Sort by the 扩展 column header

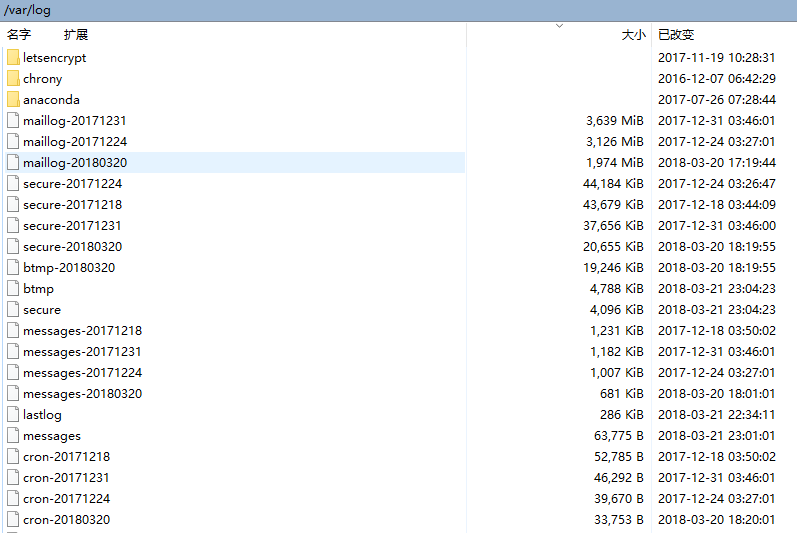(x=76, y=35)
